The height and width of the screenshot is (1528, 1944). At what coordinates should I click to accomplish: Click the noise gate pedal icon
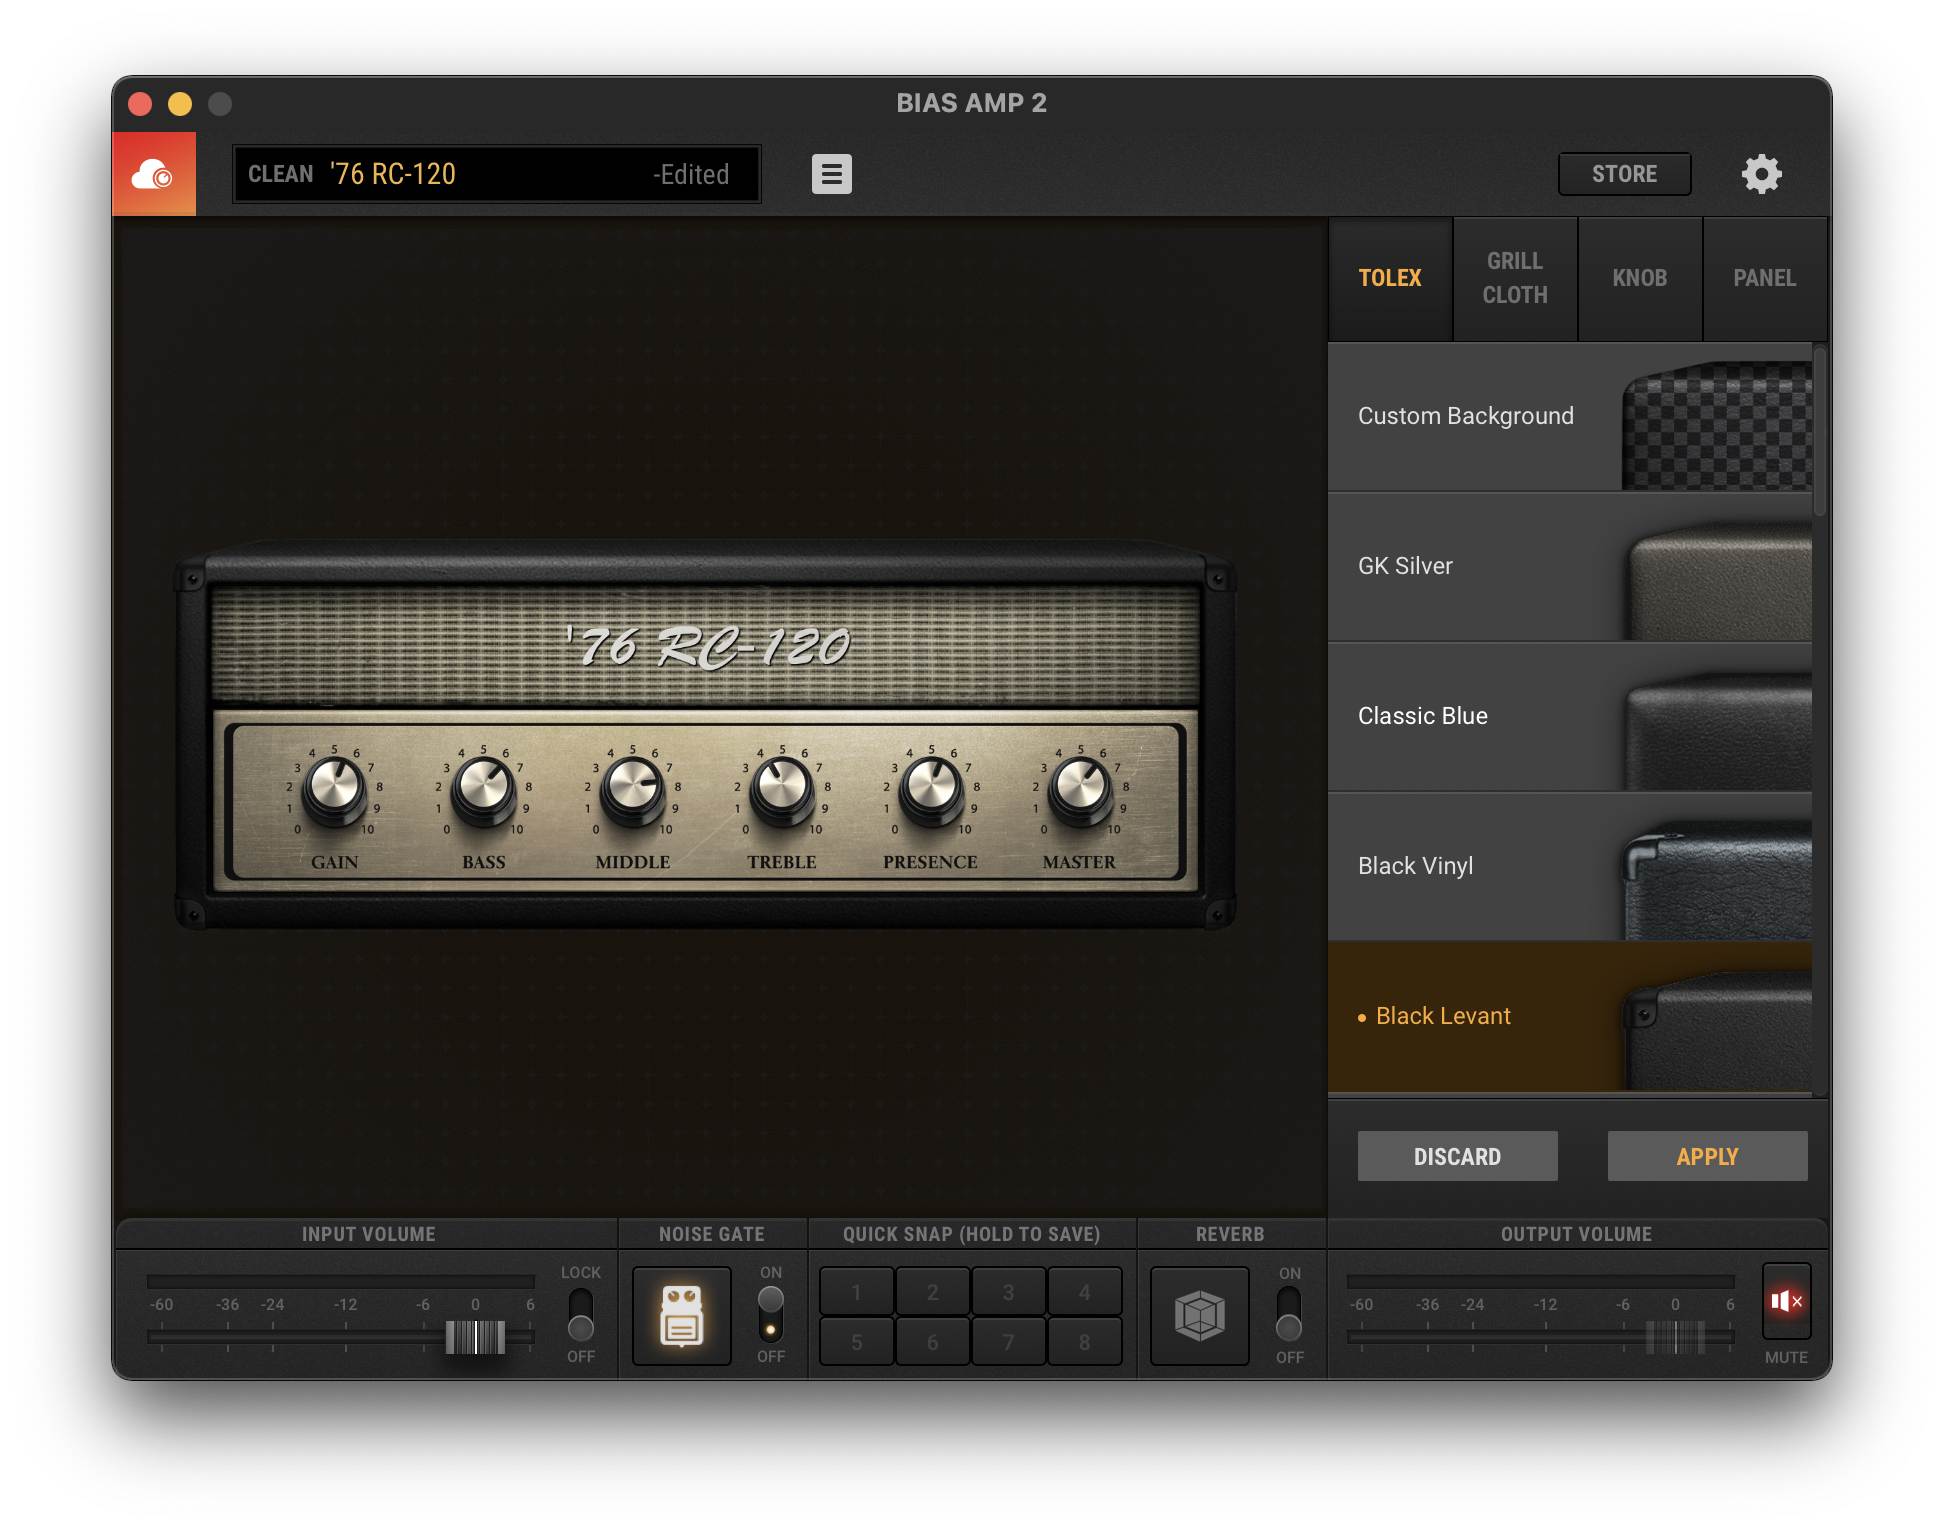682,1316
